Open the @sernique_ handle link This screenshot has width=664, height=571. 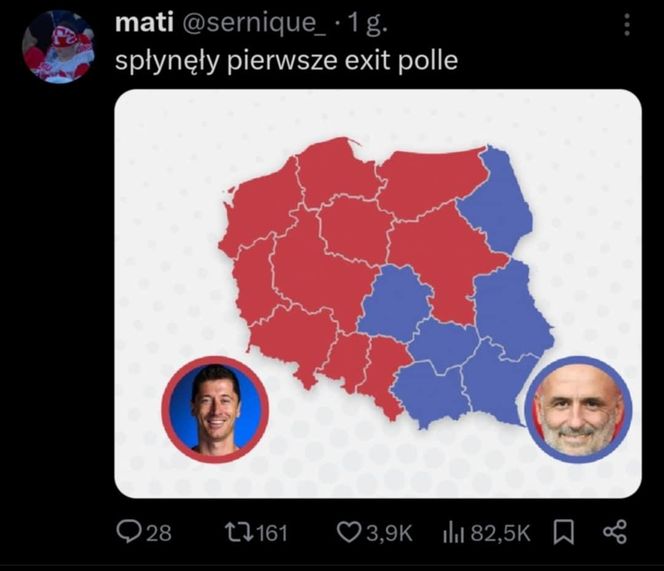coord(254,24)
